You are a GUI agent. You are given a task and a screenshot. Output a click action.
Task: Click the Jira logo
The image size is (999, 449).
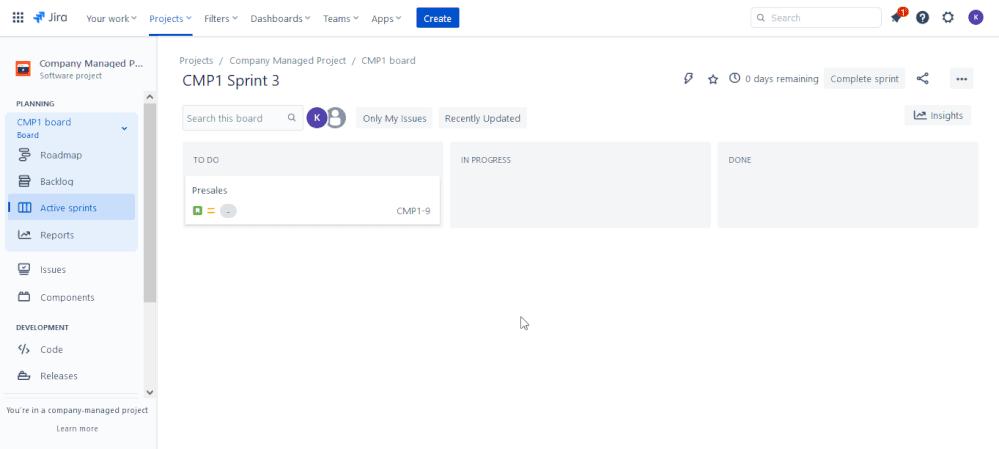tap(50, 17)
